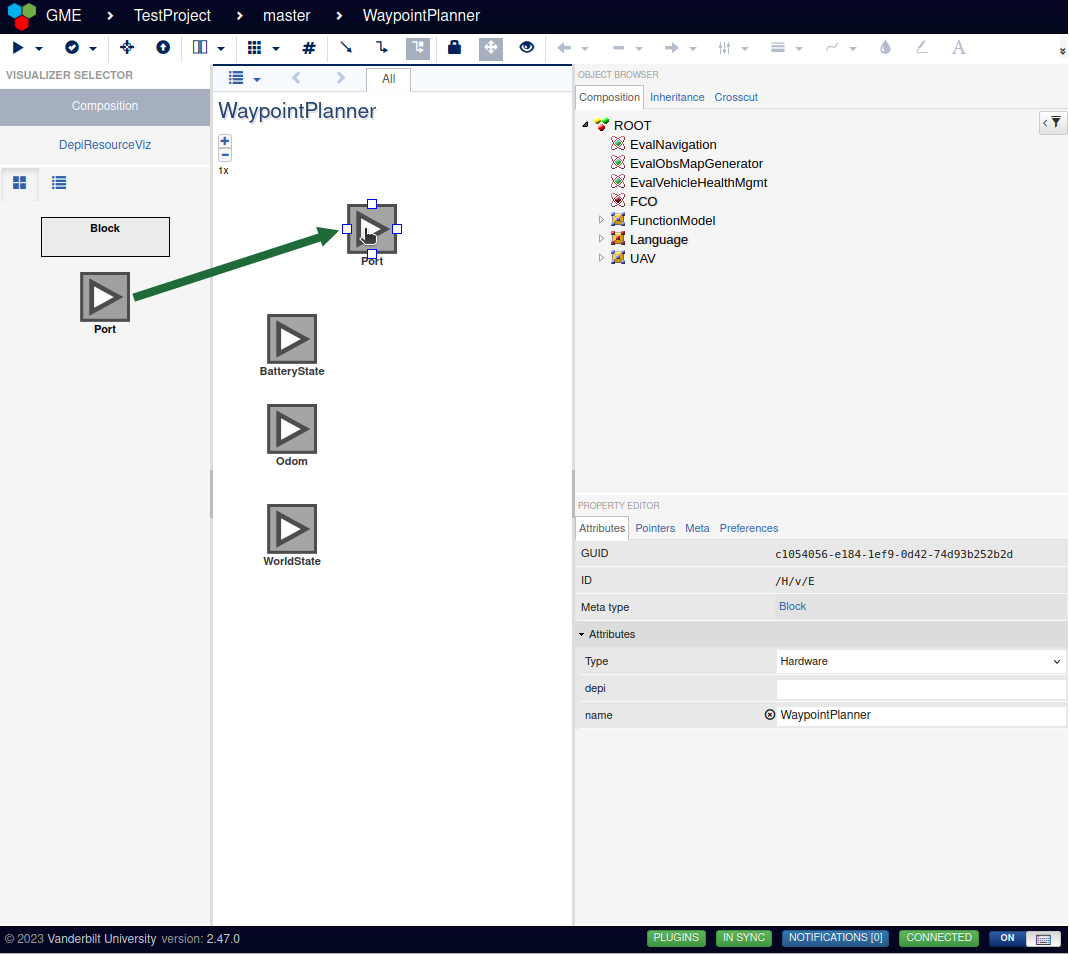Open dropdown arrow beside split-panel icon
The width and height of the screenshot is (1069, 955).
[x=221, y=48]
